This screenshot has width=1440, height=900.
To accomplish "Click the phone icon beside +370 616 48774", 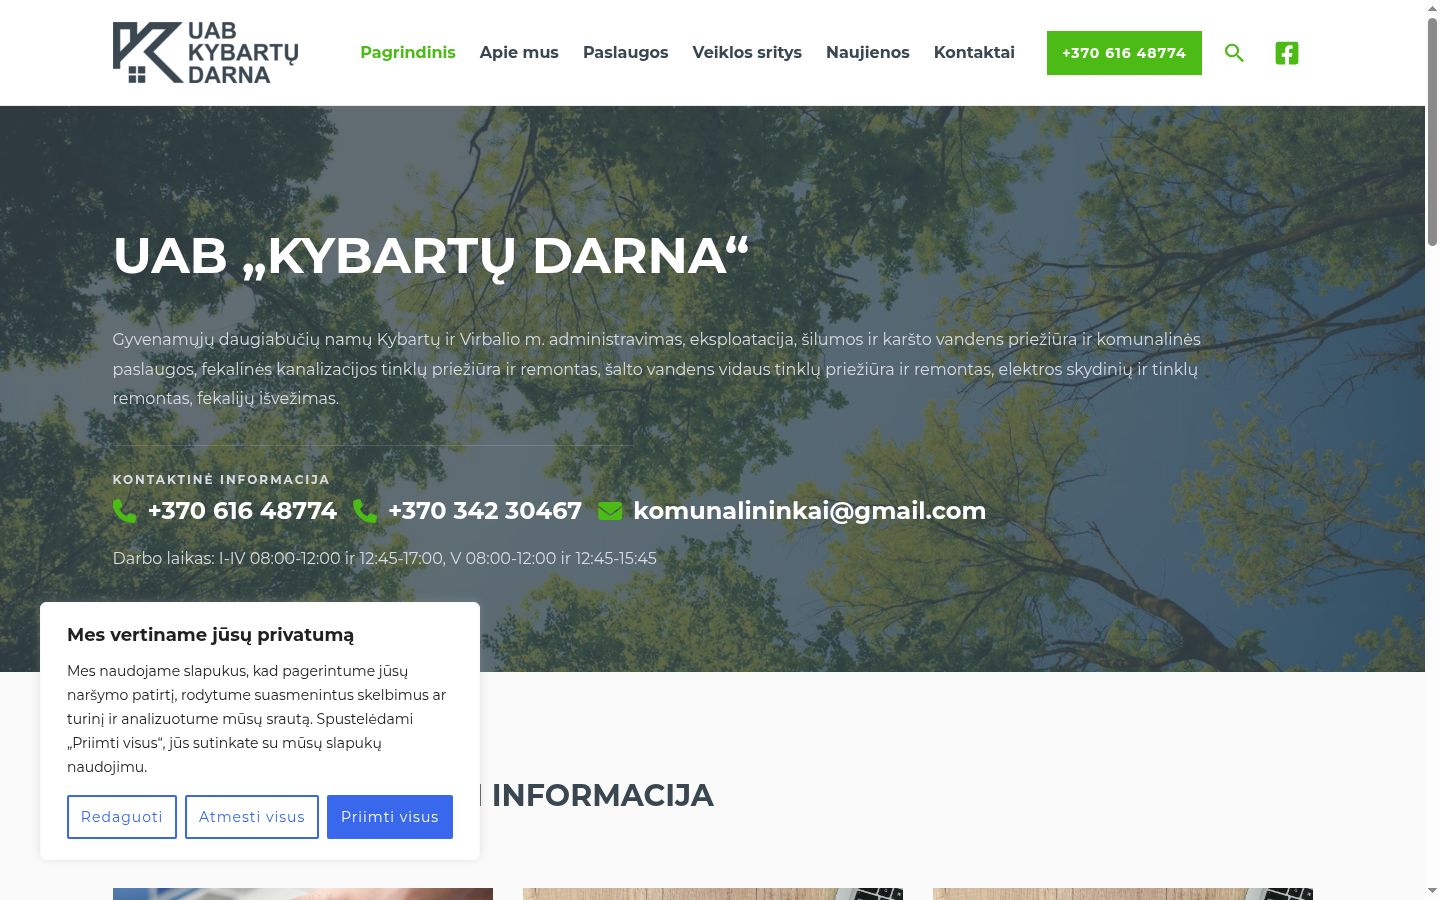I will click(x=125, y=511).
